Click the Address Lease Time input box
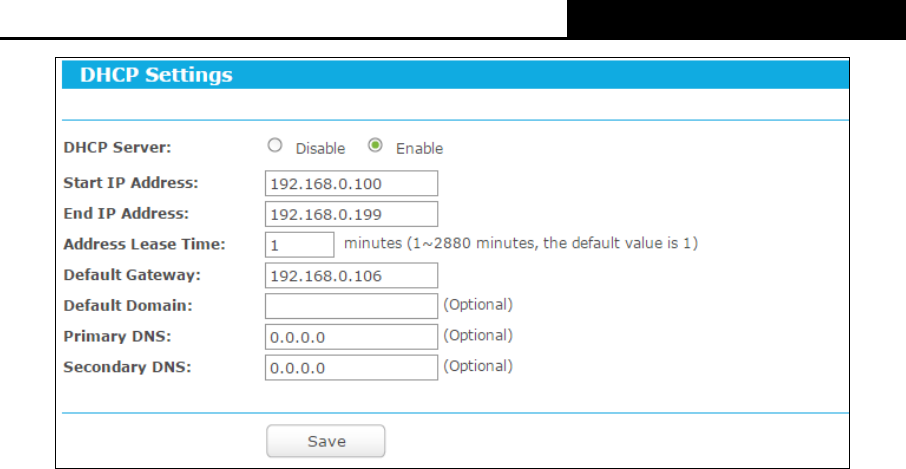This screenshot has height=469, width=906. (x=299, y=244)
